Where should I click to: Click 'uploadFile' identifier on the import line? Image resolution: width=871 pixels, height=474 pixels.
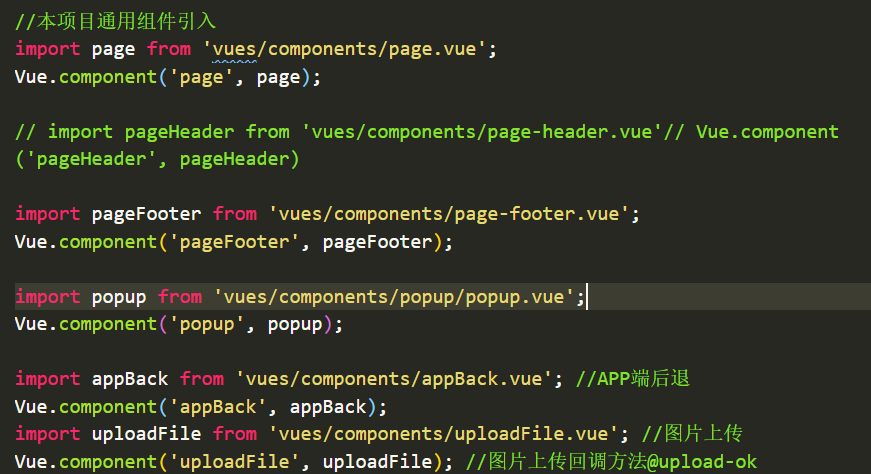pos(146,434)
